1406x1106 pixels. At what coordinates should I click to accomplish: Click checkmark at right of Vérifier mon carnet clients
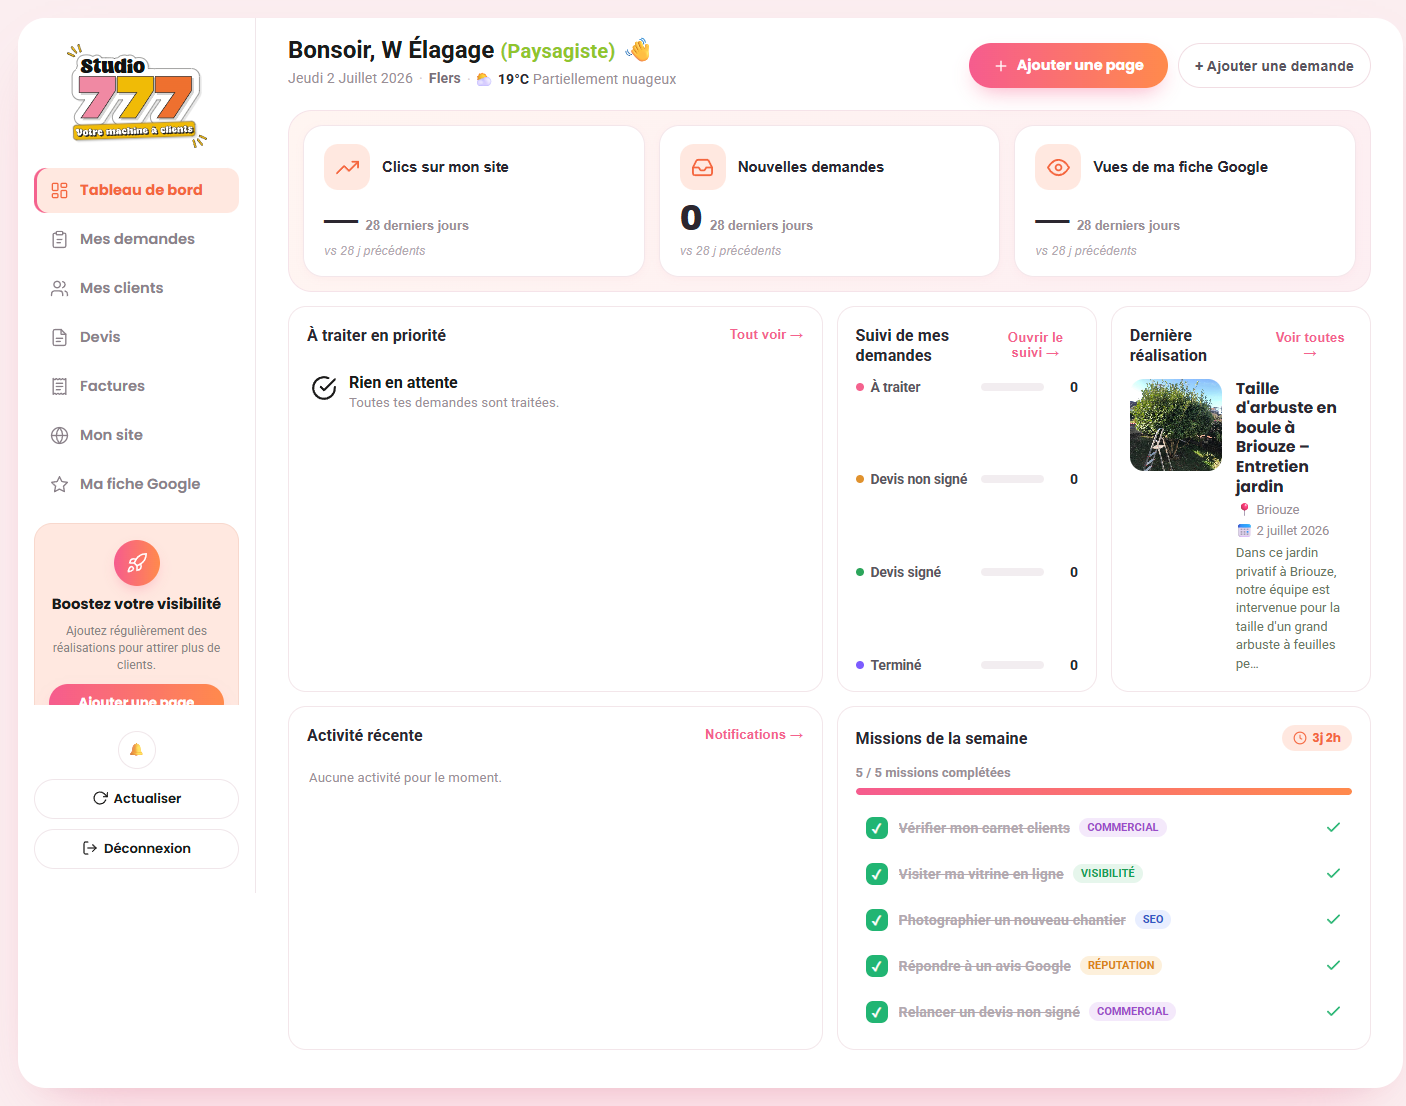(x=1333, y=827)
